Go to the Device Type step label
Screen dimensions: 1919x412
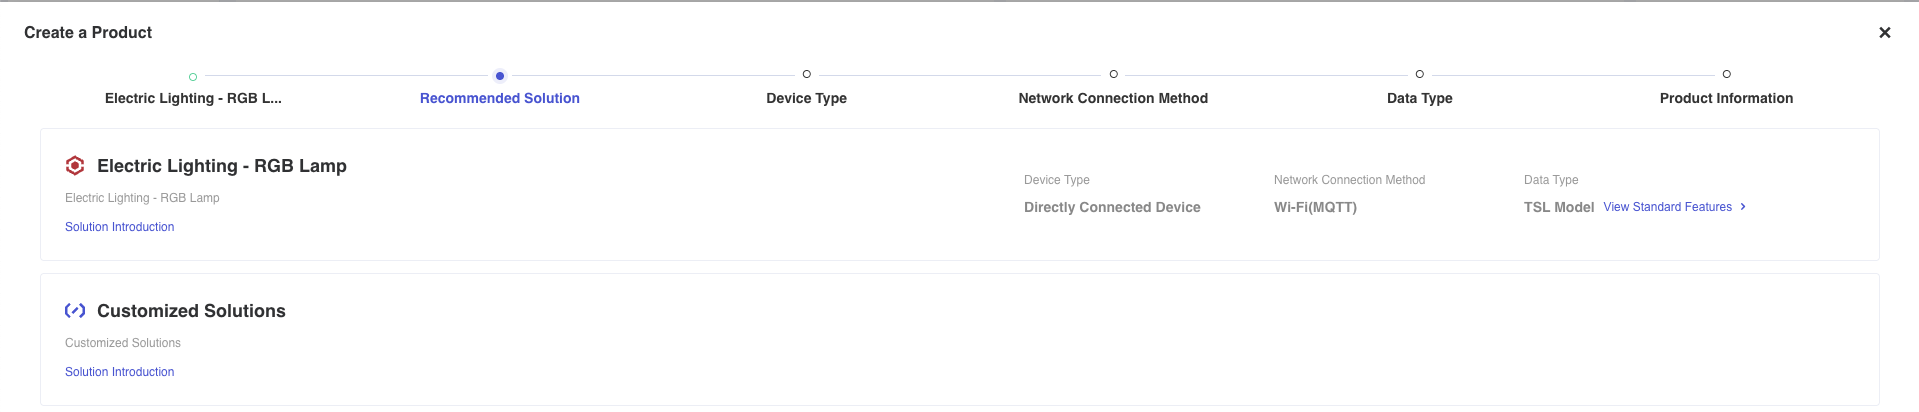[x=807, y=98]
